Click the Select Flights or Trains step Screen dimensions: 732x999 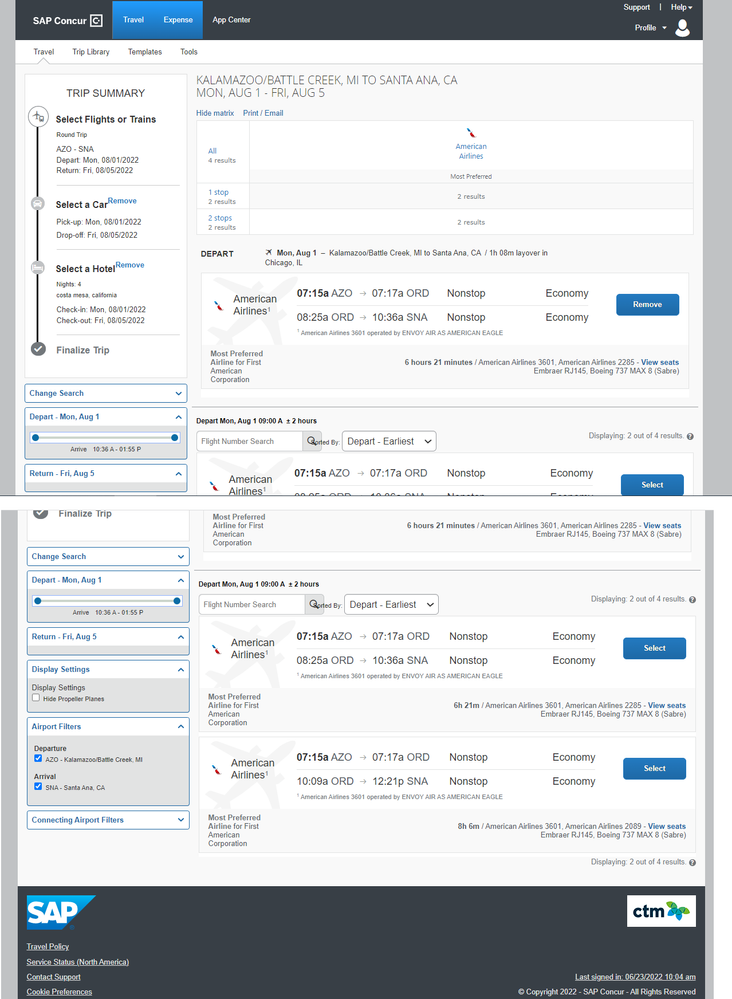click(106, 119)
